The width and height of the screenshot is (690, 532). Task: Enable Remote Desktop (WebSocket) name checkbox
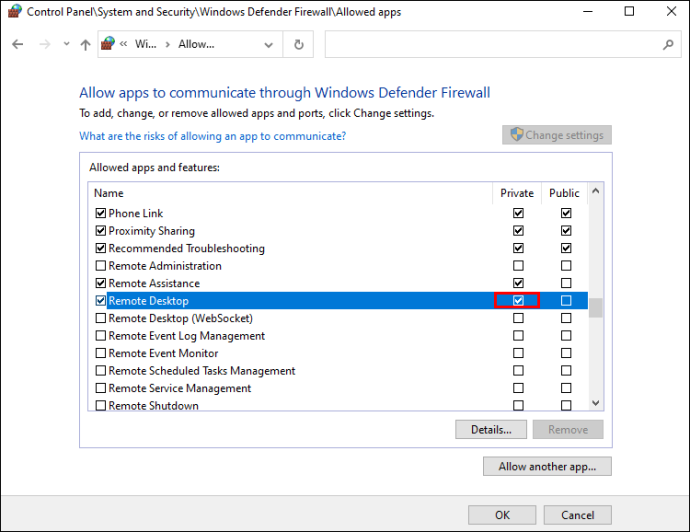[x=101, y=318]
